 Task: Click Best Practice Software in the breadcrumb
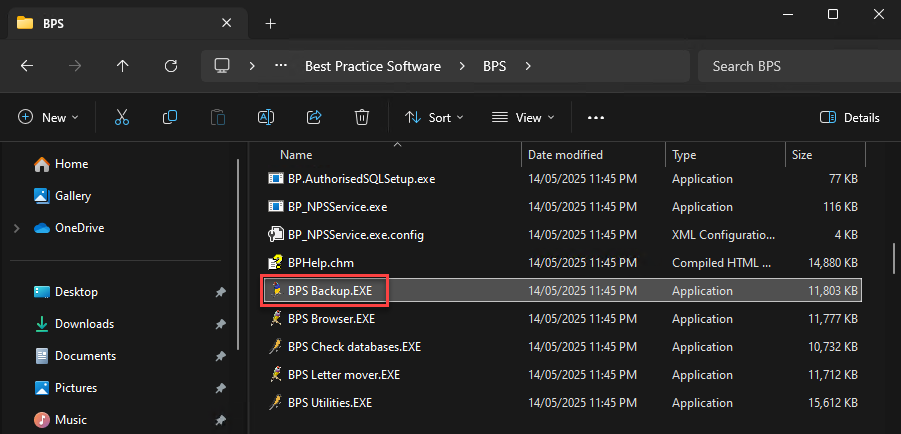[373, 66]
